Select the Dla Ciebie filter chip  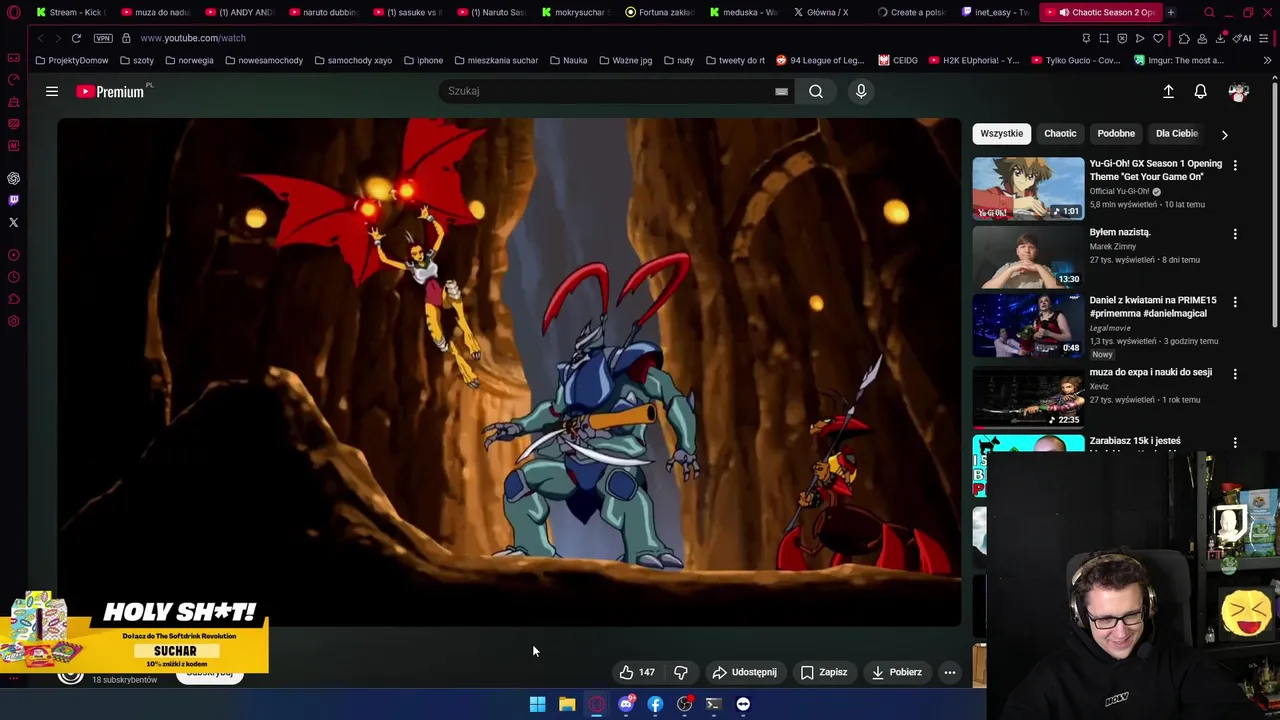[1177, 133]
